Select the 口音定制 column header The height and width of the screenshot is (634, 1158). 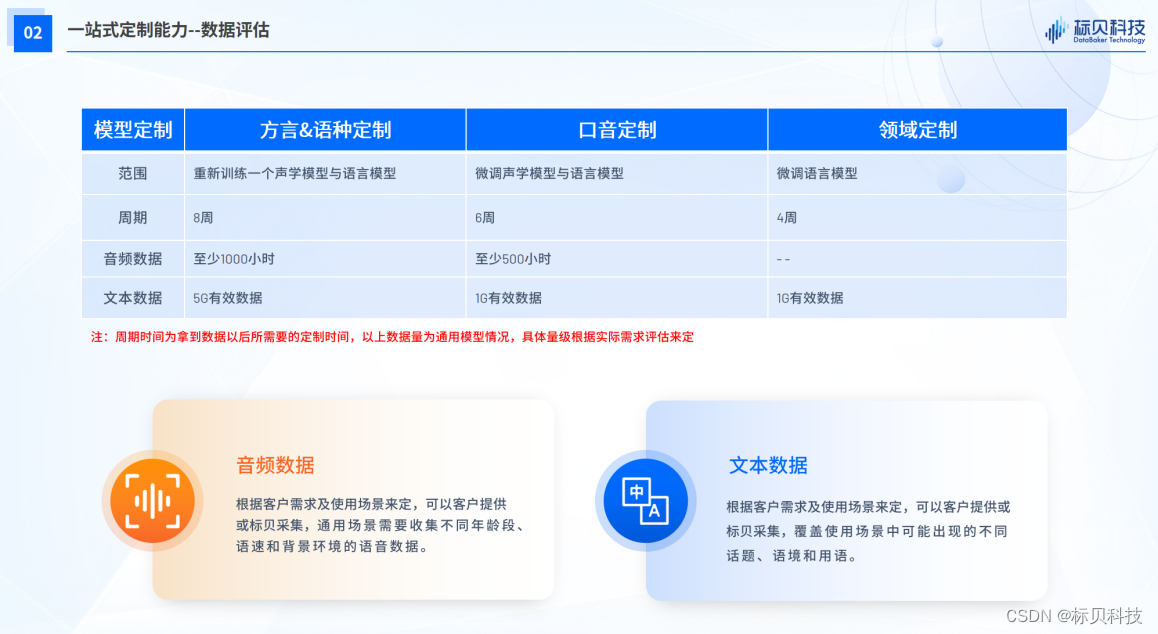[x=617, y=130]
